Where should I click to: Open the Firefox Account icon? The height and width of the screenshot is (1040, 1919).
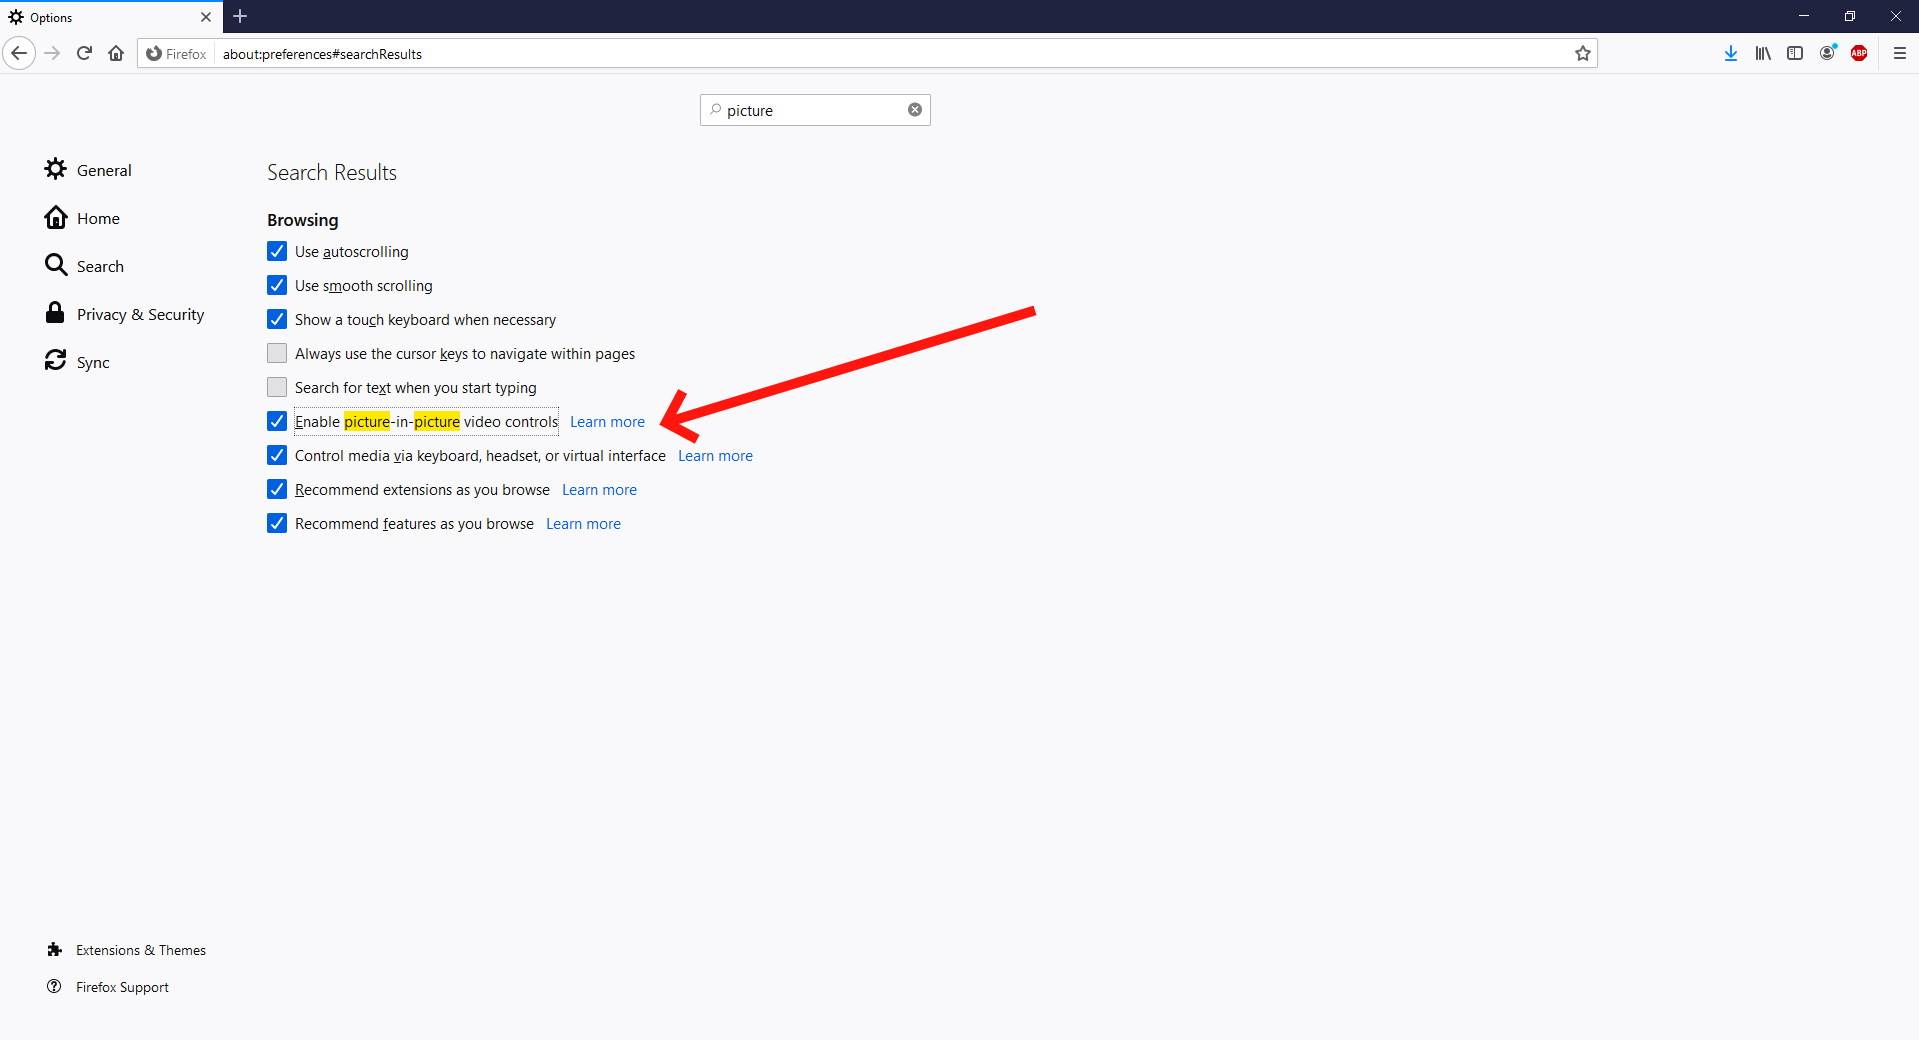coord(1828,53)
